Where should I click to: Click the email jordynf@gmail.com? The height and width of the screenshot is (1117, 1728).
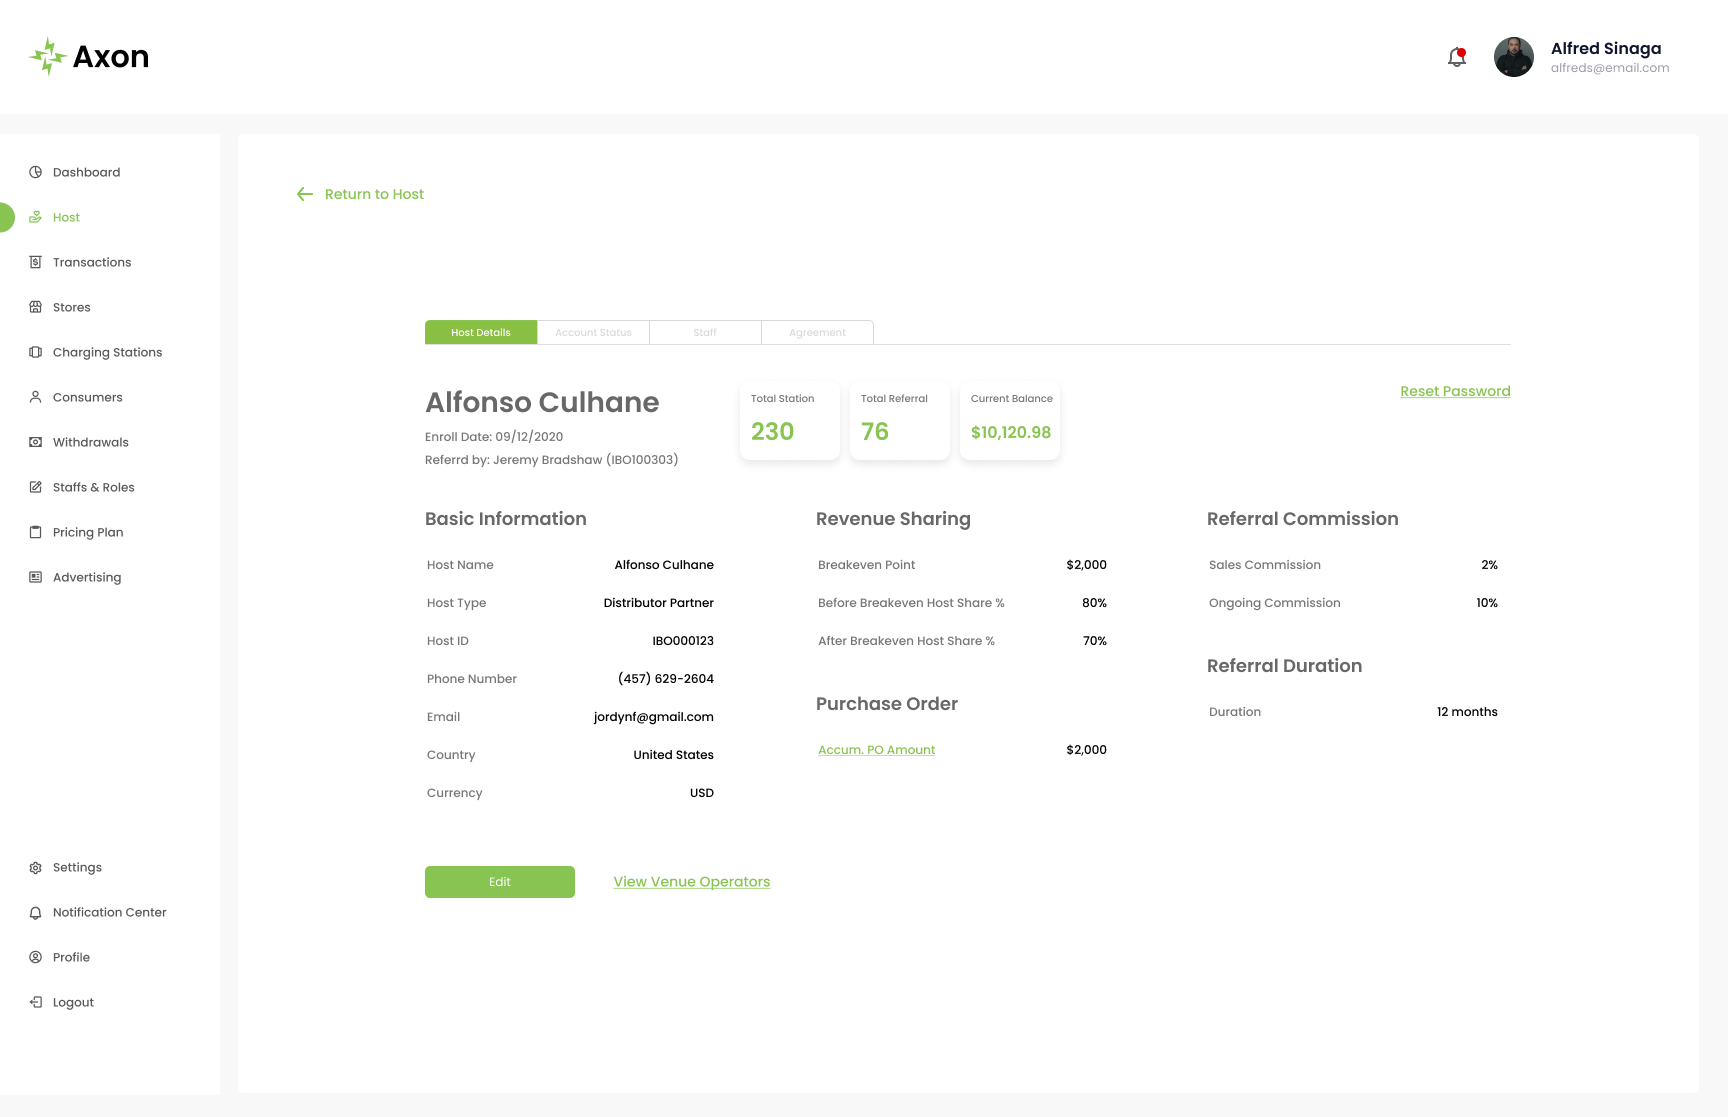coord(654,717)
